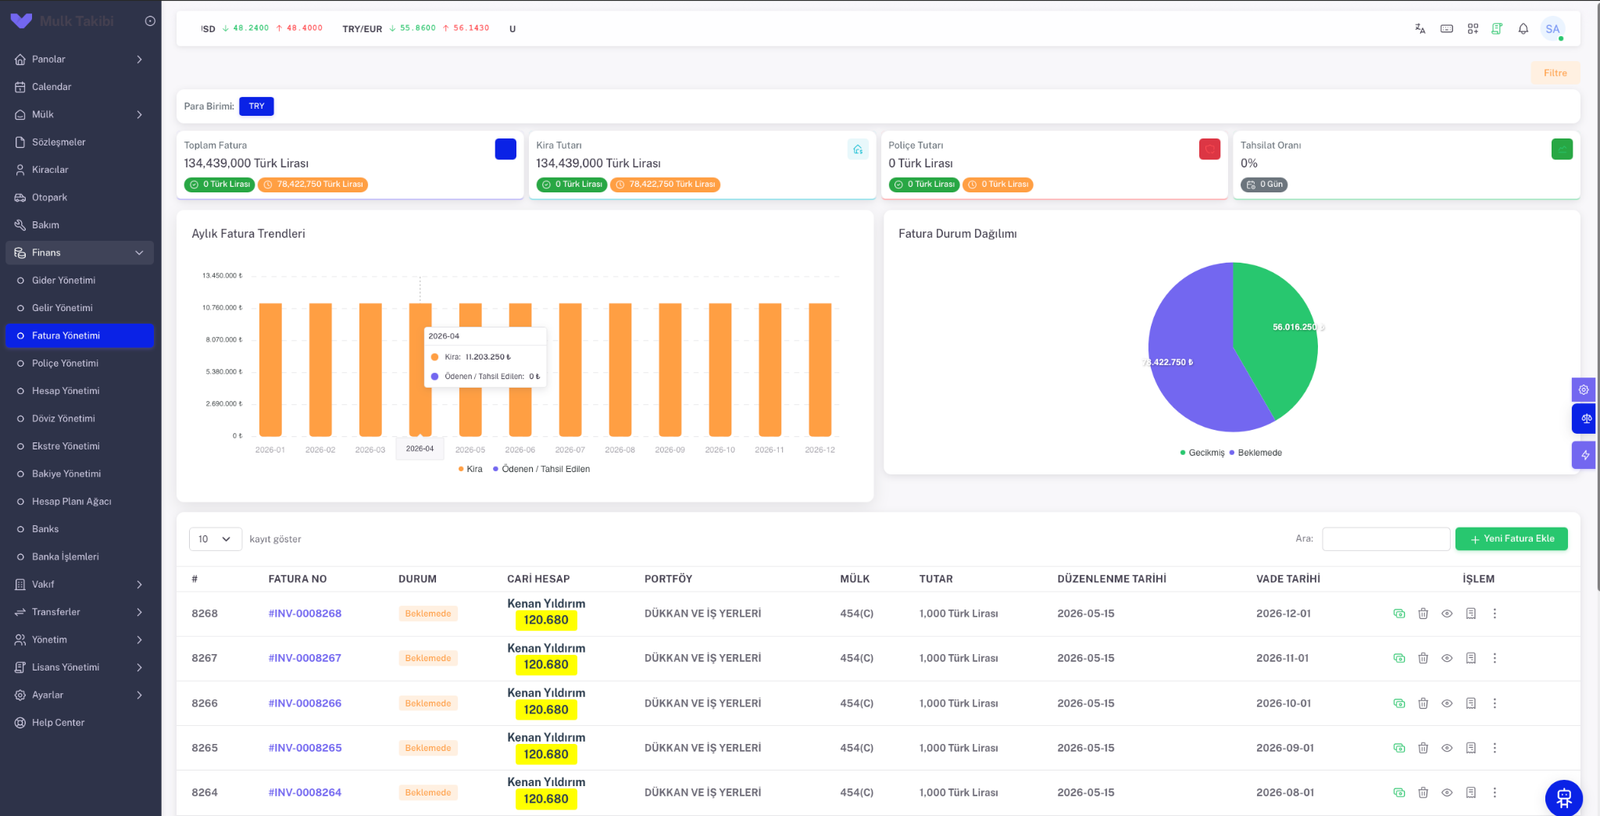This screenshot has height=816, width=1600.
Task: Open Gider Yönetimi in the sidebar
Action: [80, 280]
